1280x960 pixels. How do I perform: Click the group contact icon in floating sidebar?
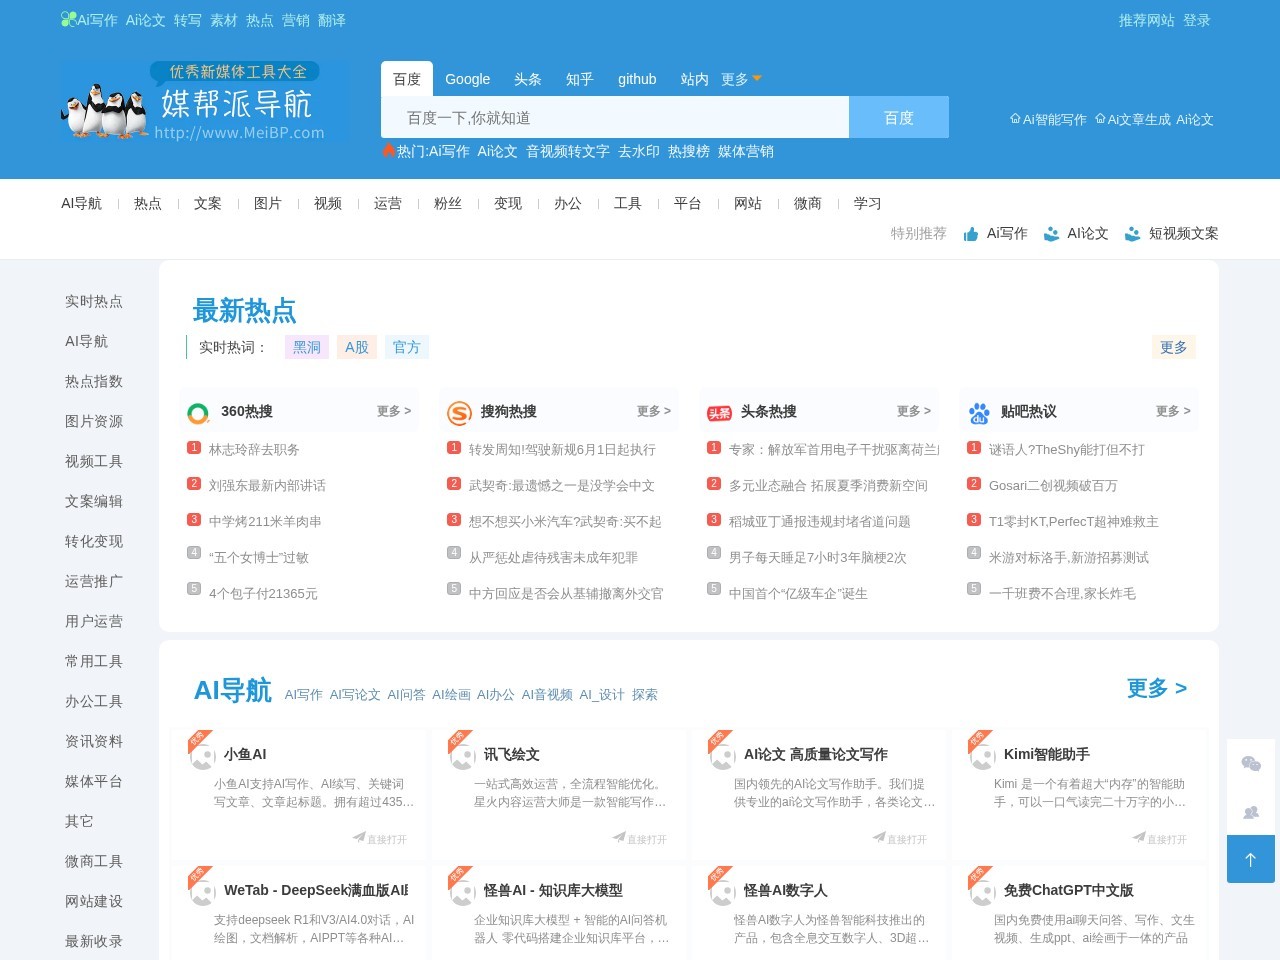pos(1251,812)
